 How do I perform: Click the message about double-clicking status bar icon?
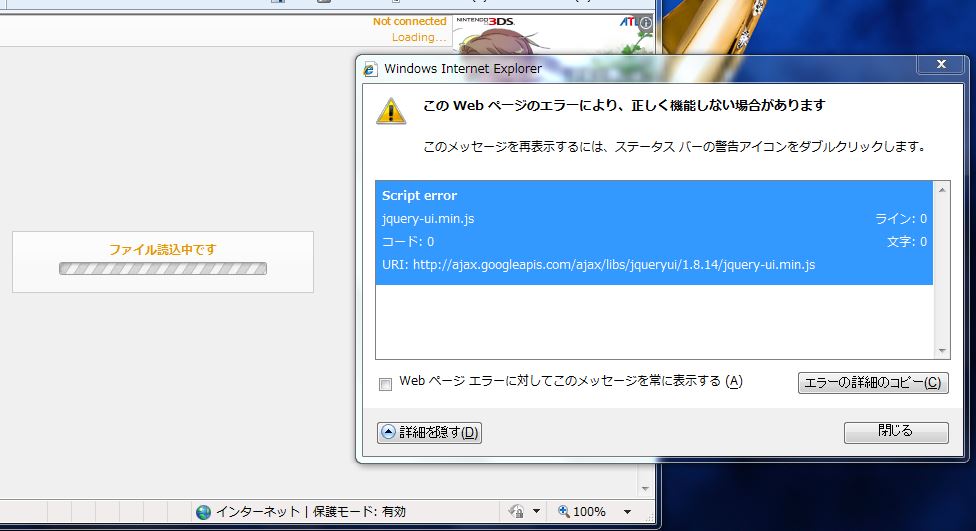[x=675, y=147]
